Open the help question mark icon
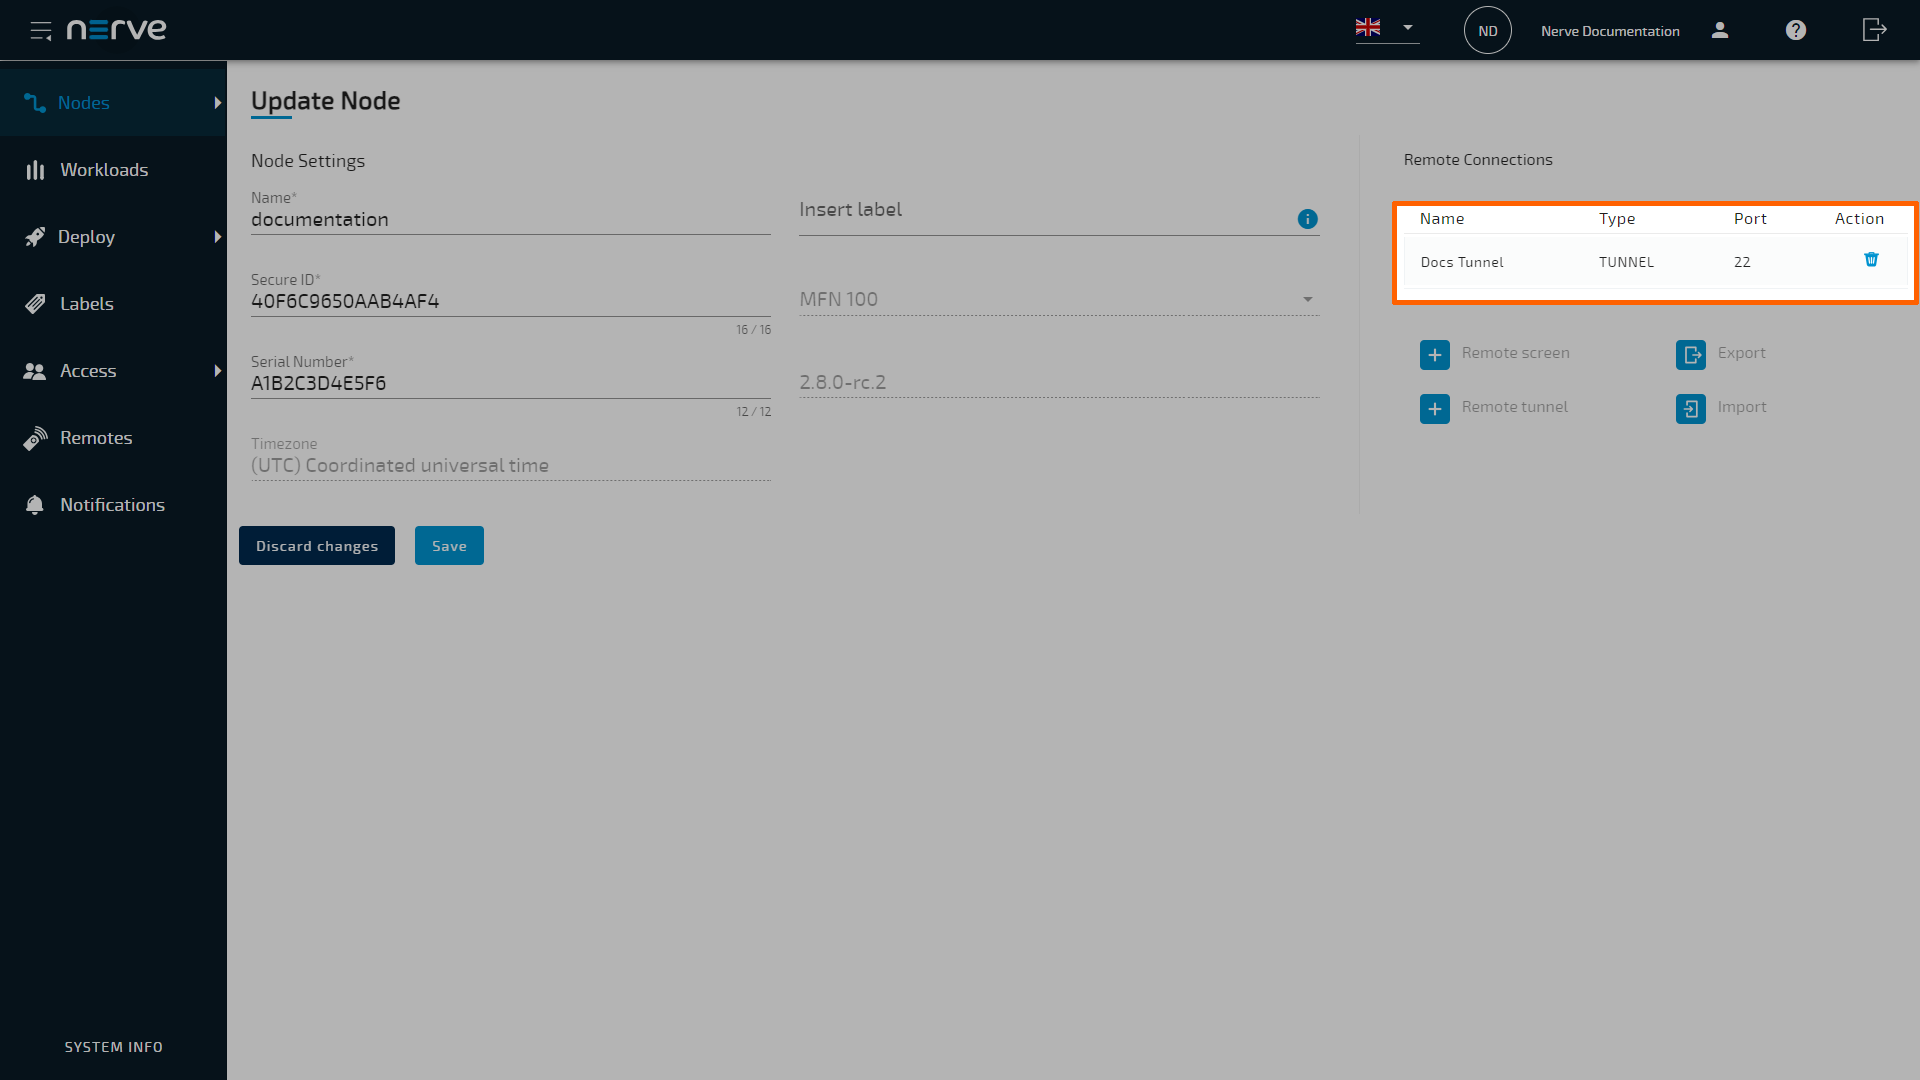This screenshot has height=1080, width=1920. coord(1796,30)
